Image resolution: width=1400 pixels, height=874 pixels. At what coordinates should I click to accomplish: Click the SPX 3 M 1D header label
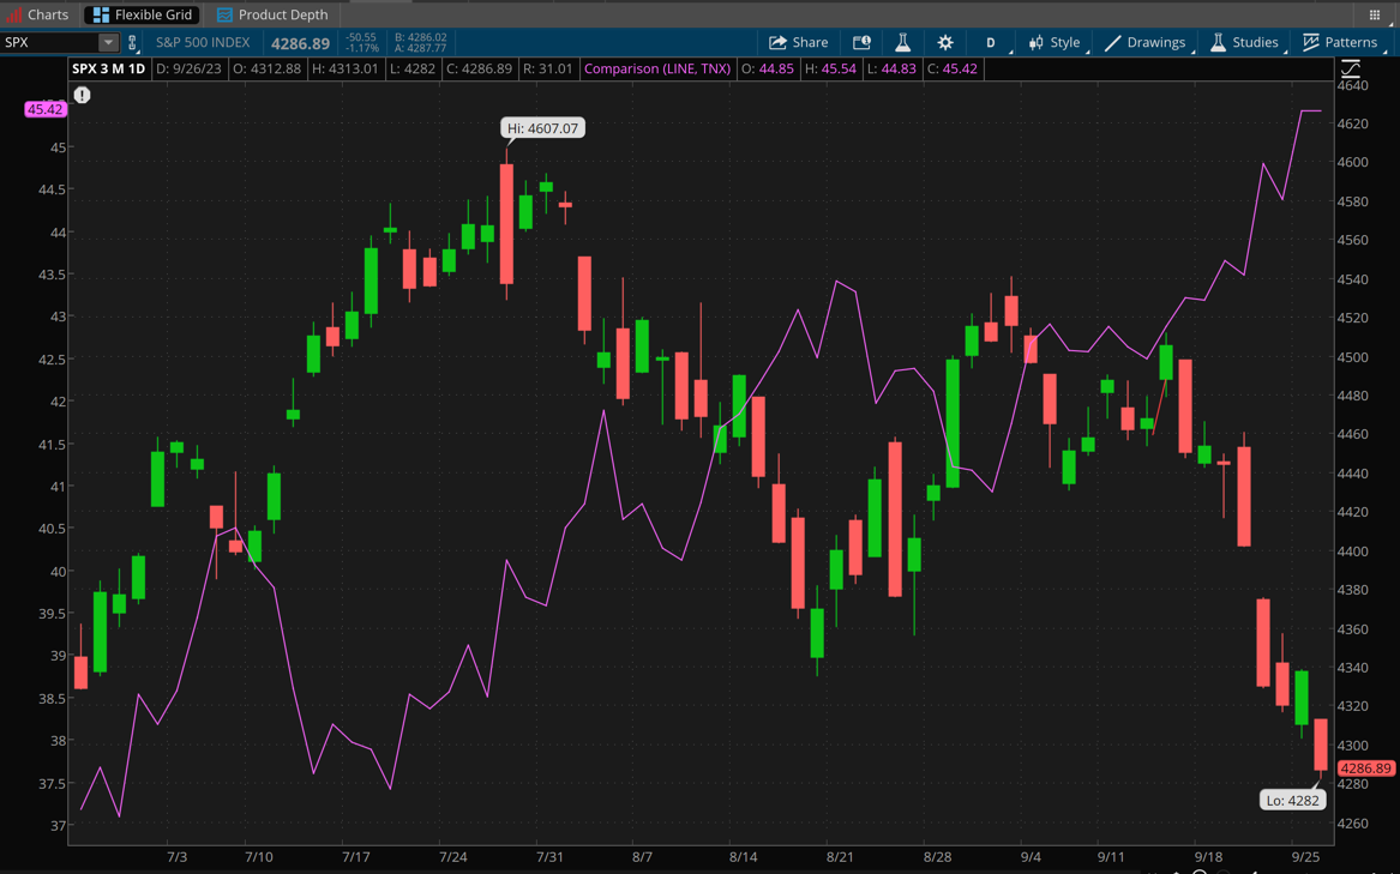tap(108, 69)
